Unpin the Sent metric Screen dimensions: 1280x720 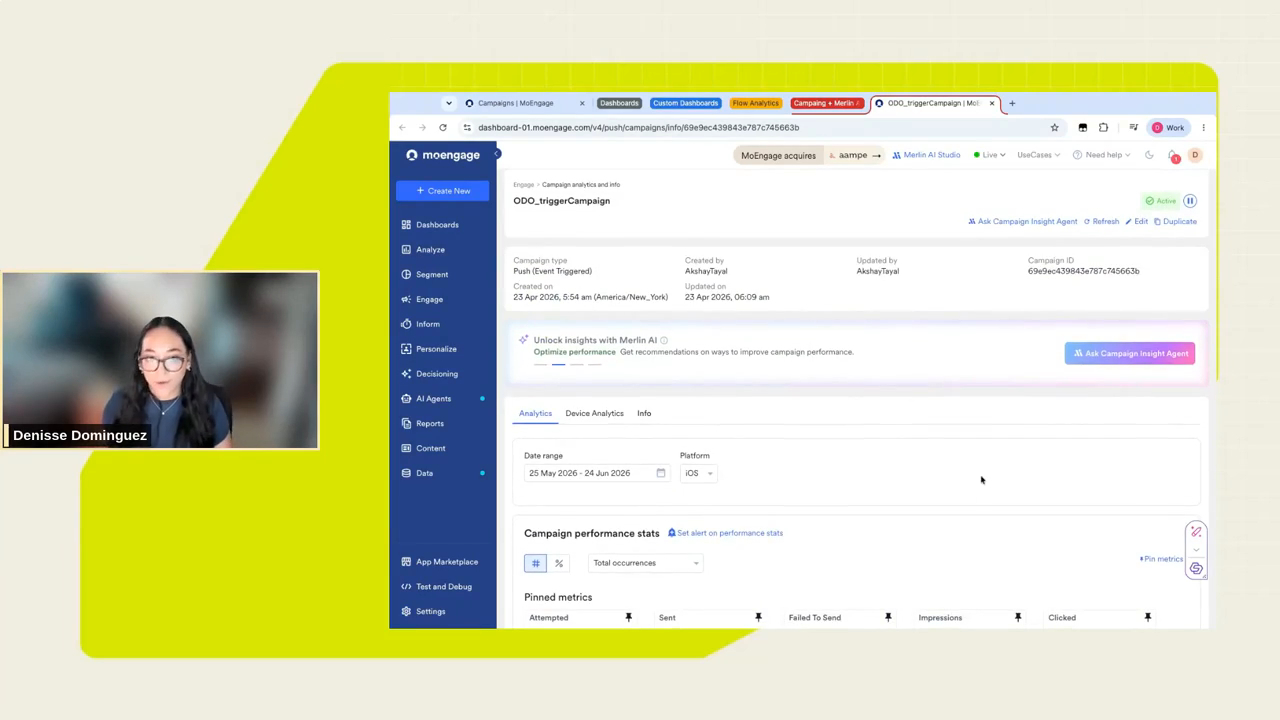coord(758,618)
